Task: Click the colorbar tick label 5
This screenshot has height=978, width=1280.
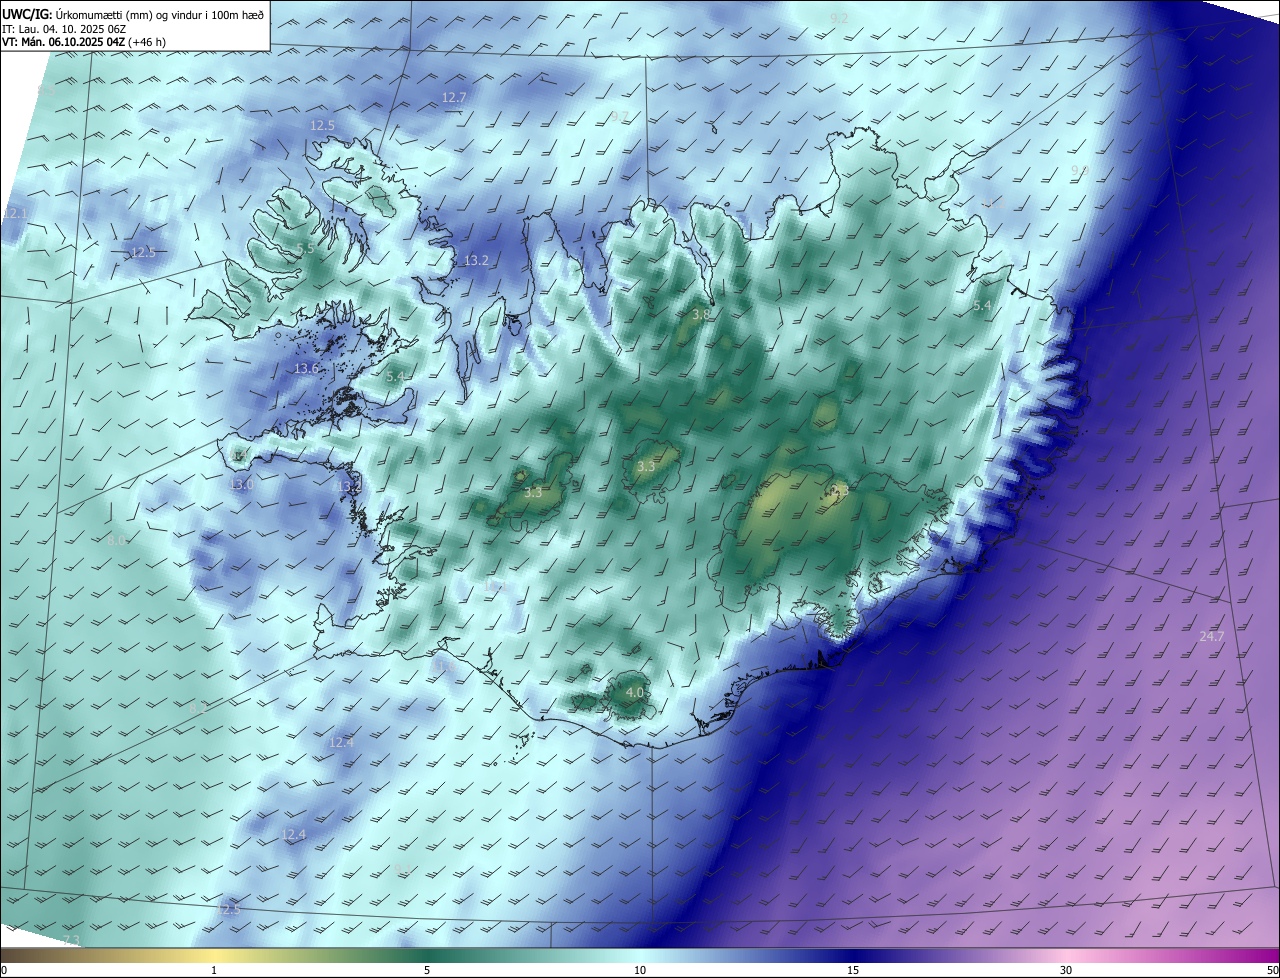Action: pyautogui.click(x=427, y=970)
